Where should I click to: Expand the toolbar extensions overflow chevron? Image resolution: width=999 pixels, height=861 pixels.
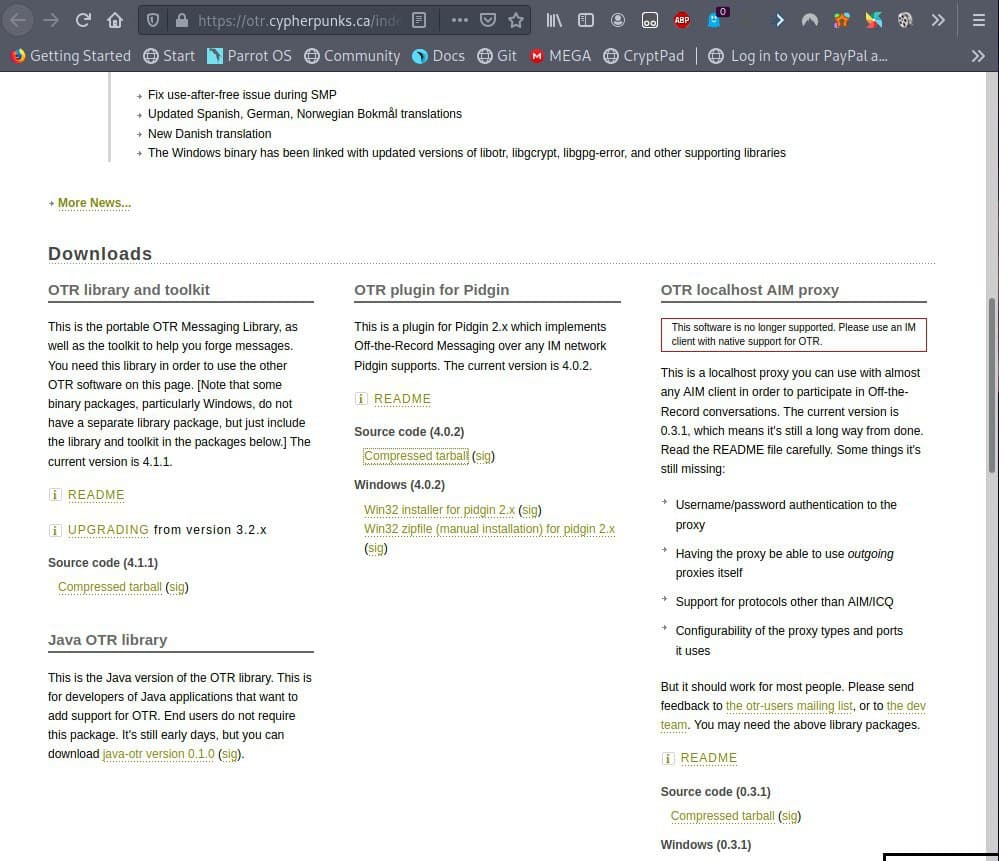[937, 20]
